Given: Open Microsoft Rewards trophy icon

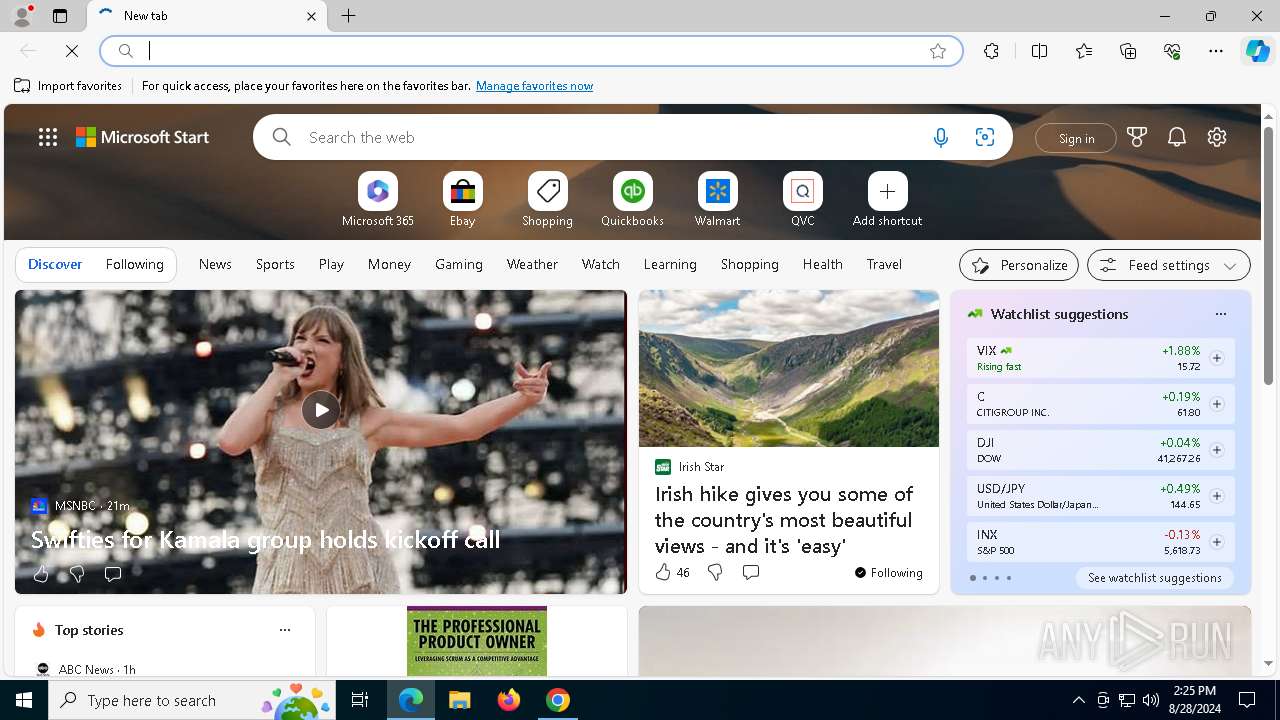Looking at the screenshot, I should pos(1137,137).
